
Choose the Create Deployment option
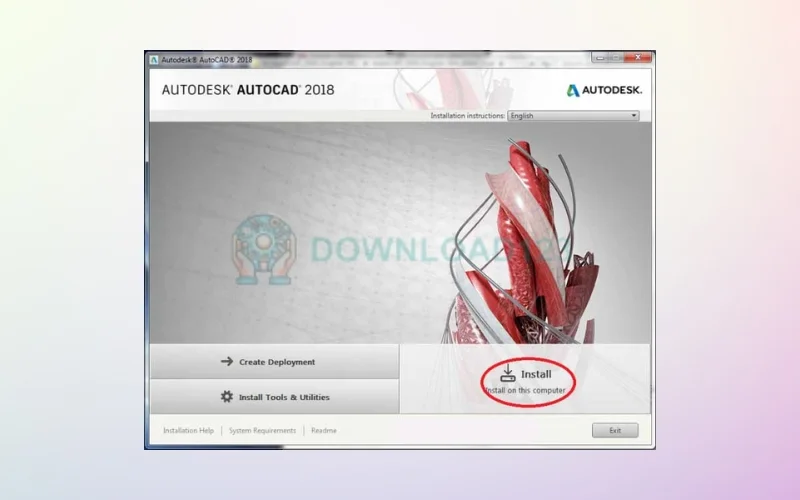[x=274, y=362]
